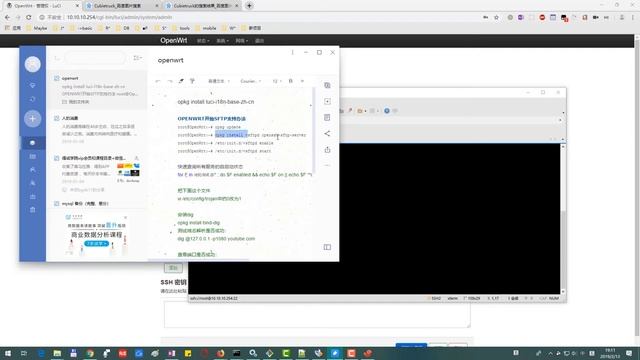The image size is (640, 360).
Task: Click the format painter icon
Action: (192, 81)
